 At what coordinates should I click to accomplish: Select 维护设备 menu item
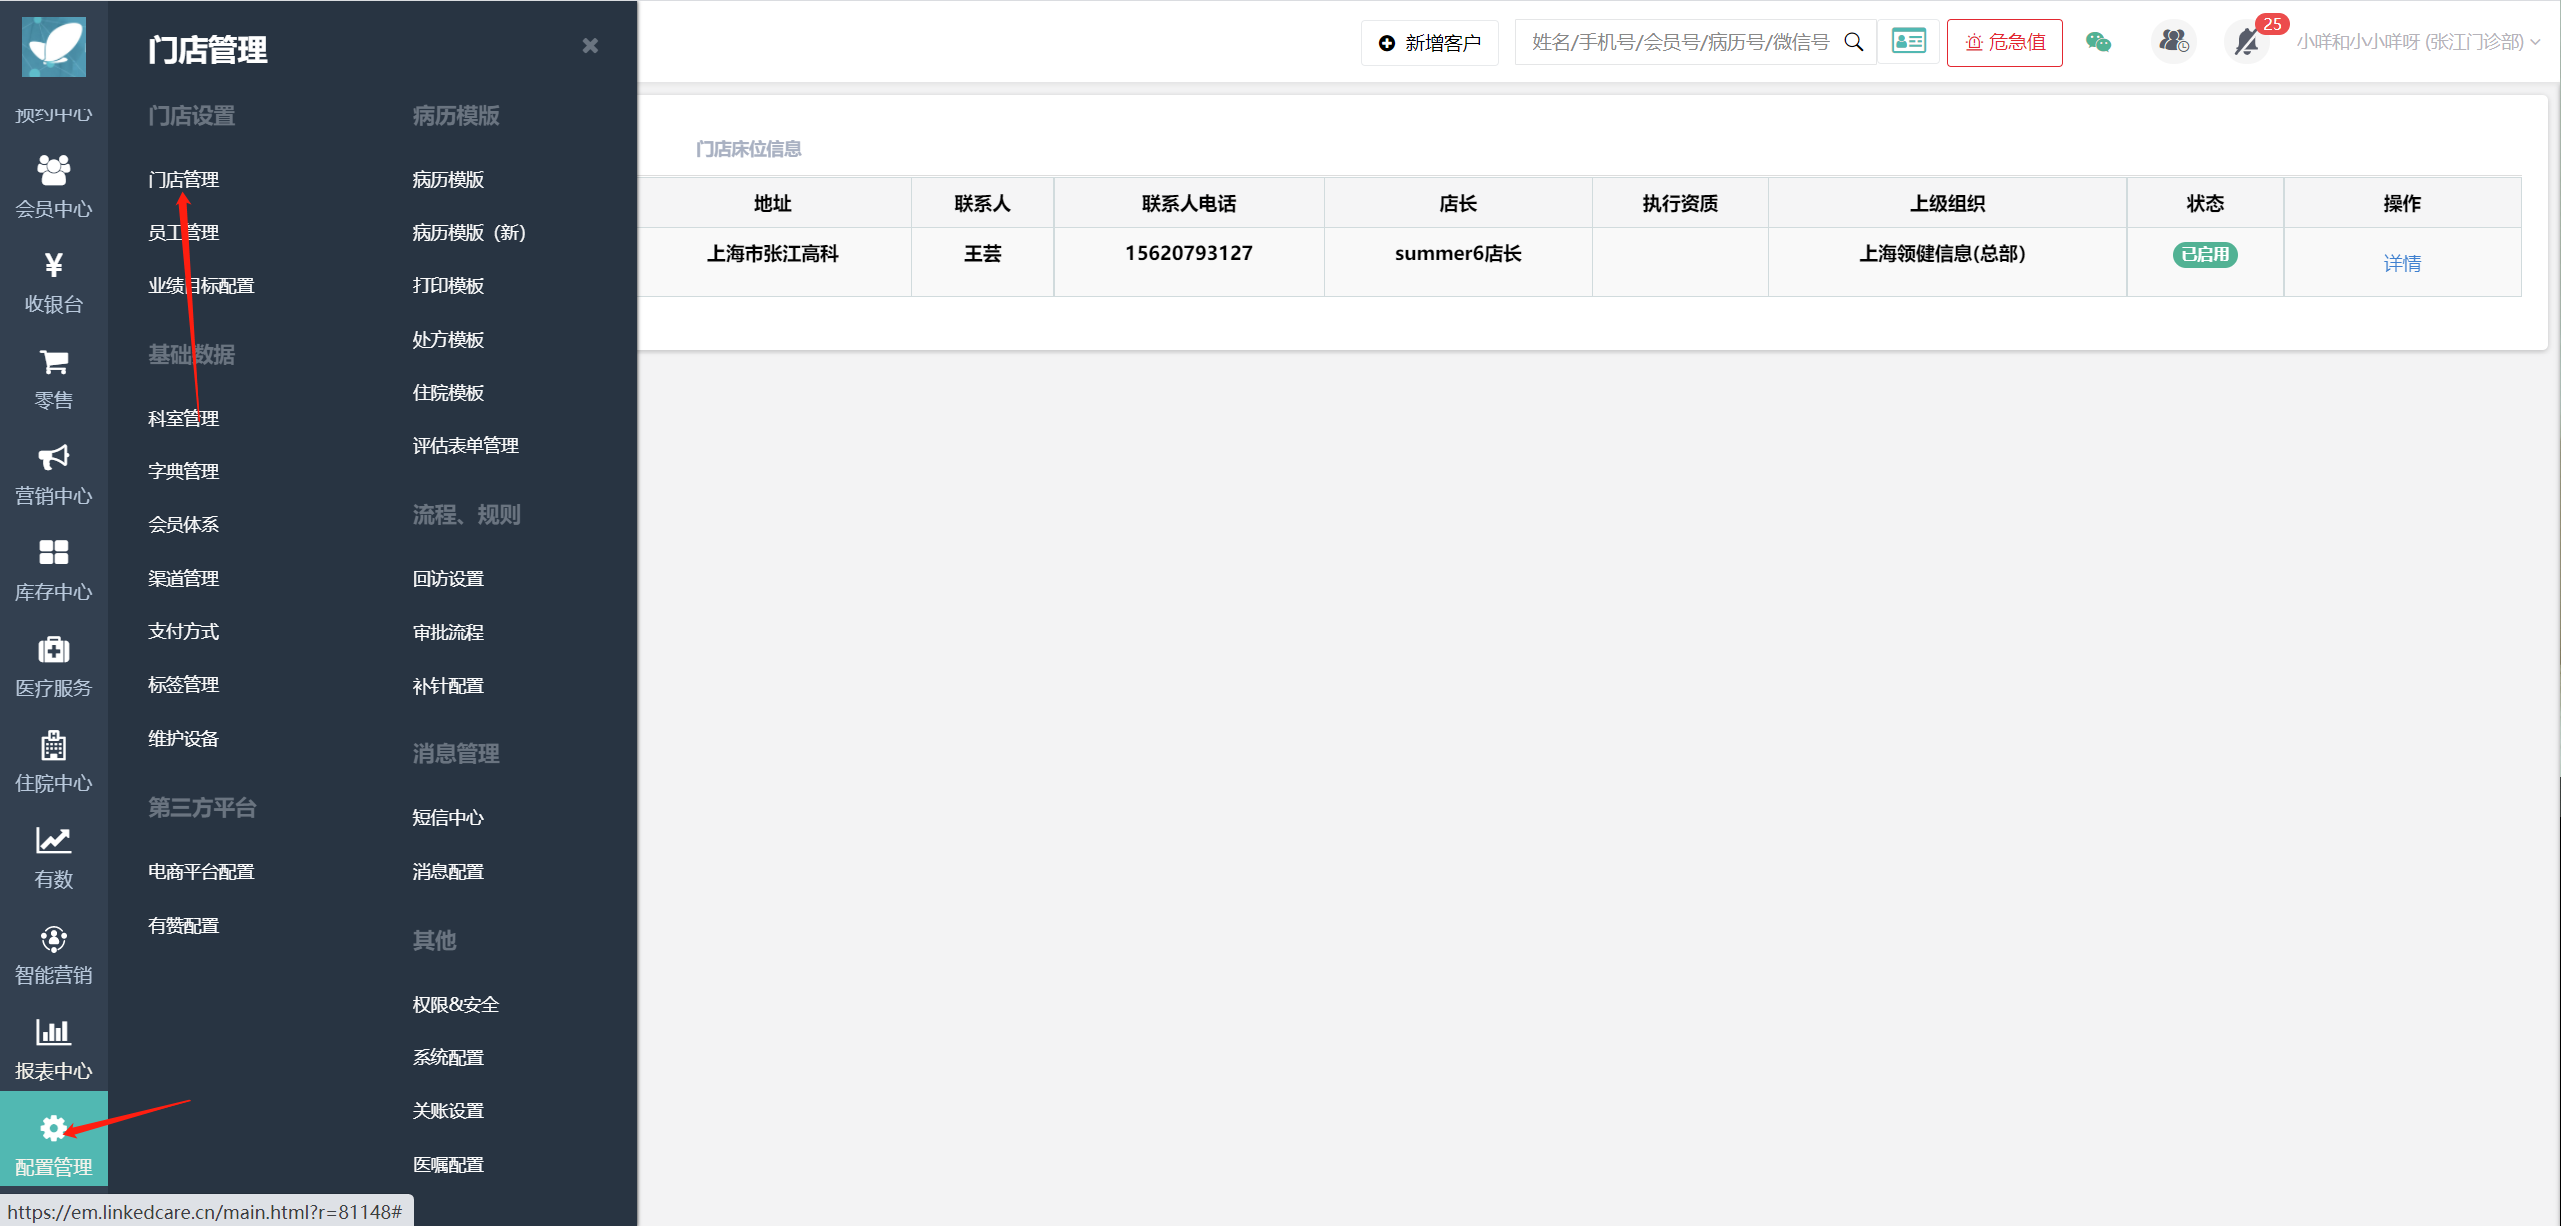183,738
